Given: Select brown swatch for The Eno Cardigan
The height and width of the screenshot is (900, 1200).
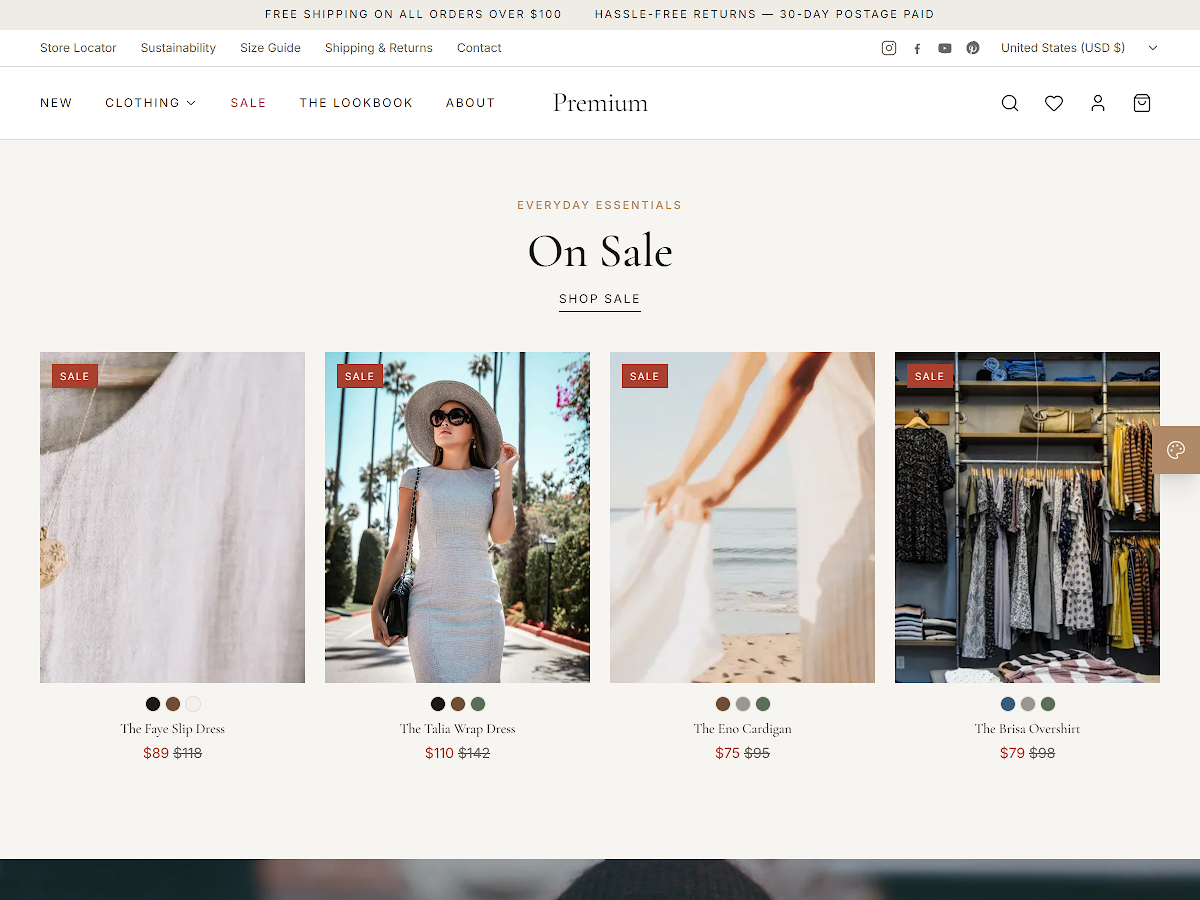Looking at the screenshot, I should [x=723, y=704].
